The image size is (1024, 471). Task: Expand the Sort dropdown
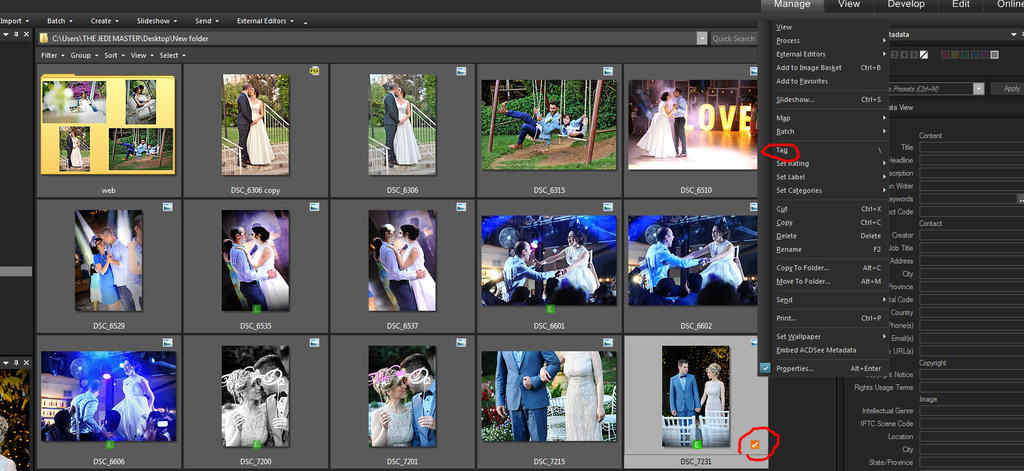[x=112, y=55]
